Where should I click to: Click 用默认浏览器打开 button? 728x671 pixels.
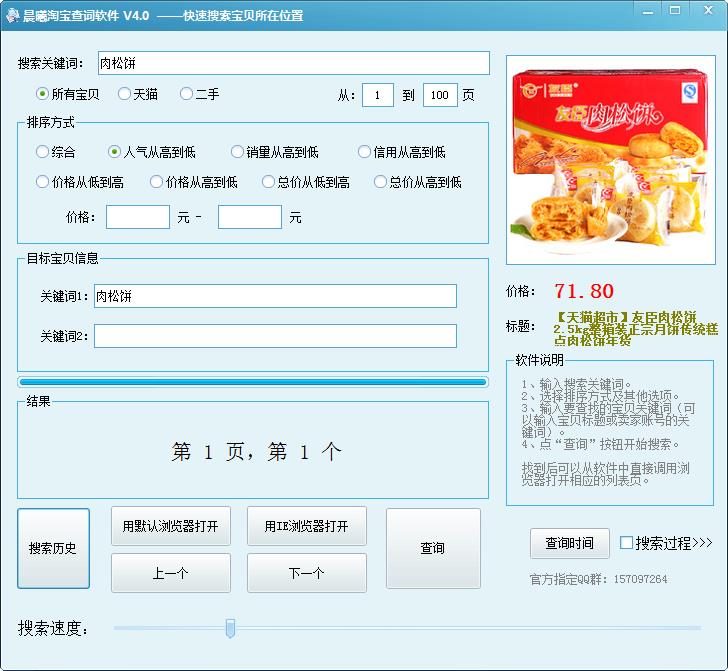pyautogui.click(x=171, y=526)
